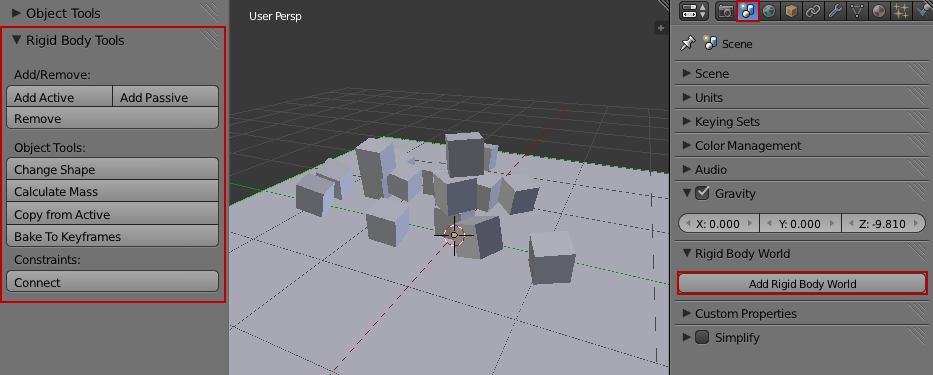Decrease Gravity X with left arrow
The image size is (933, 375).
pos(688,224)
